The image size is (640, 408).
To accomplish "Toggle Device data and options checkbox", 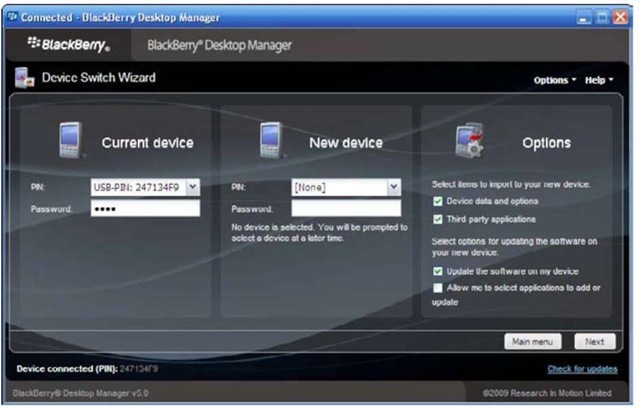I will [x=438, y=201].
